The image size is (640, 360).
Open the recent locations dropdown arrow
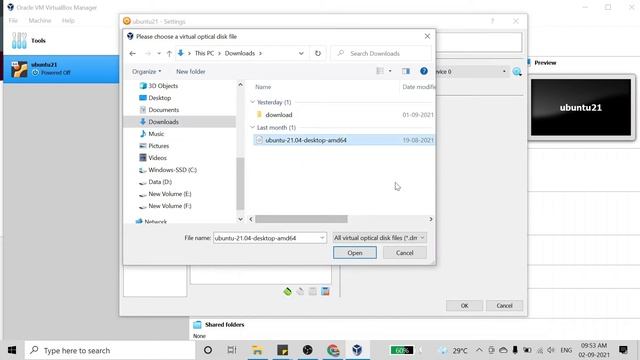[159, 53]
